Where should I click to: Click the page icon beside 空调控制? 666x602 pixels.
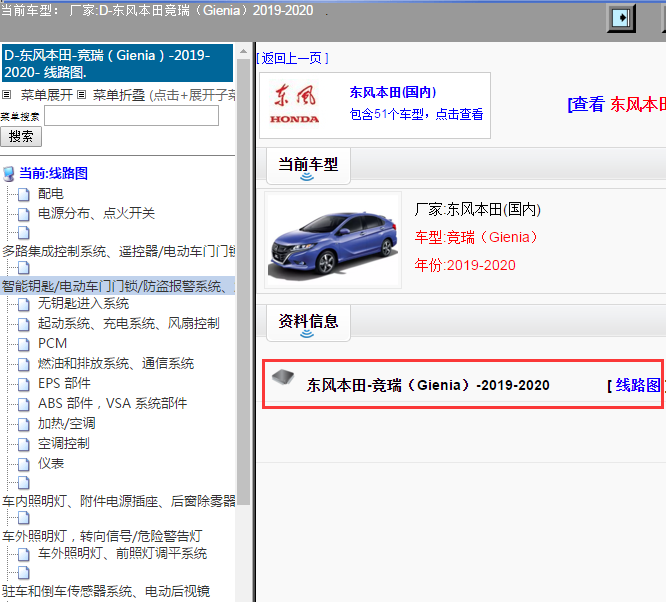[24, 444]
